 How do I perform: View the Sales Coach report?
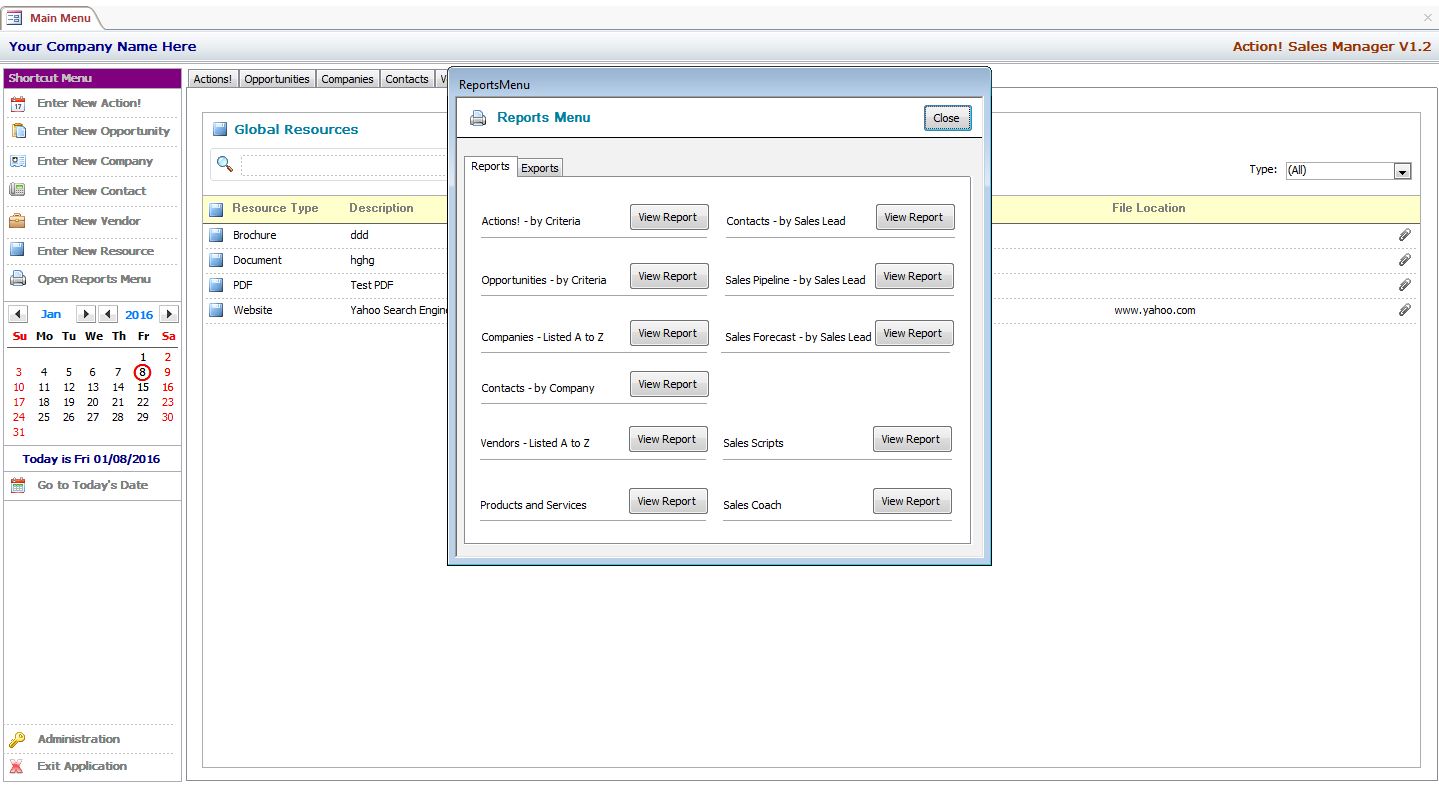(x=910, y=501)
